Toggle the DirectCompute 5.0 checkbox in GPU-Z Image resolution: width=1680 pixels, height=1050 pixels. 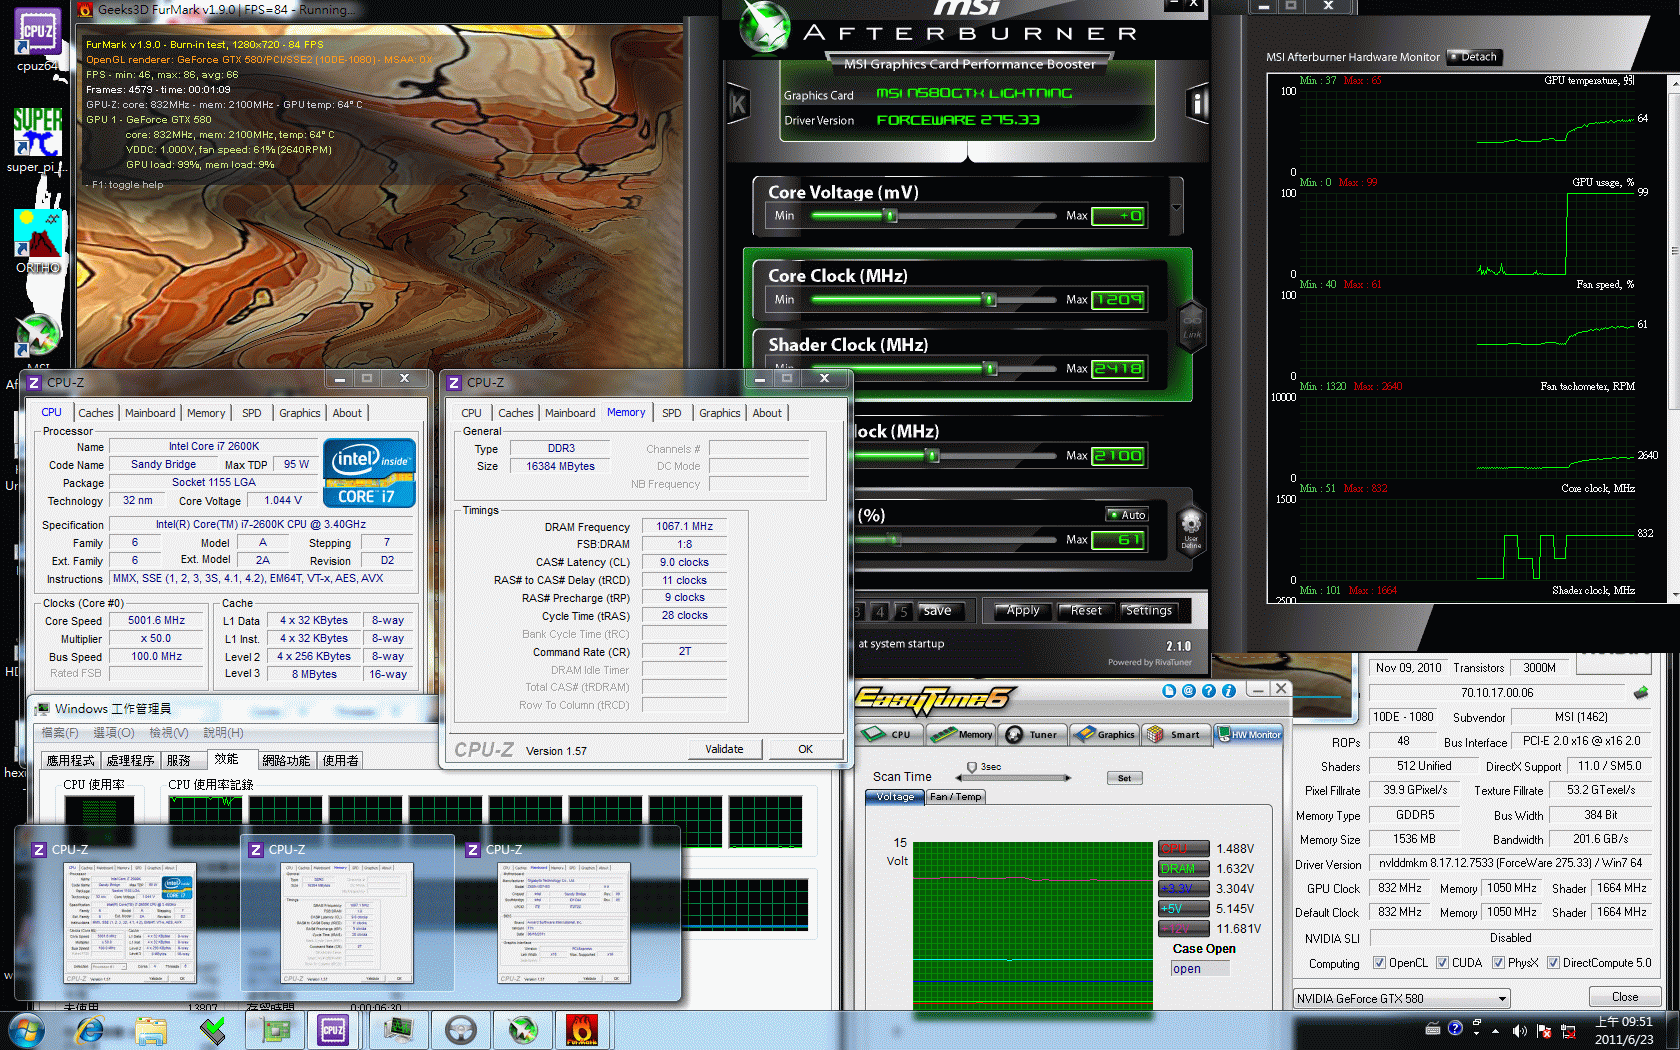click(1553, 963)
